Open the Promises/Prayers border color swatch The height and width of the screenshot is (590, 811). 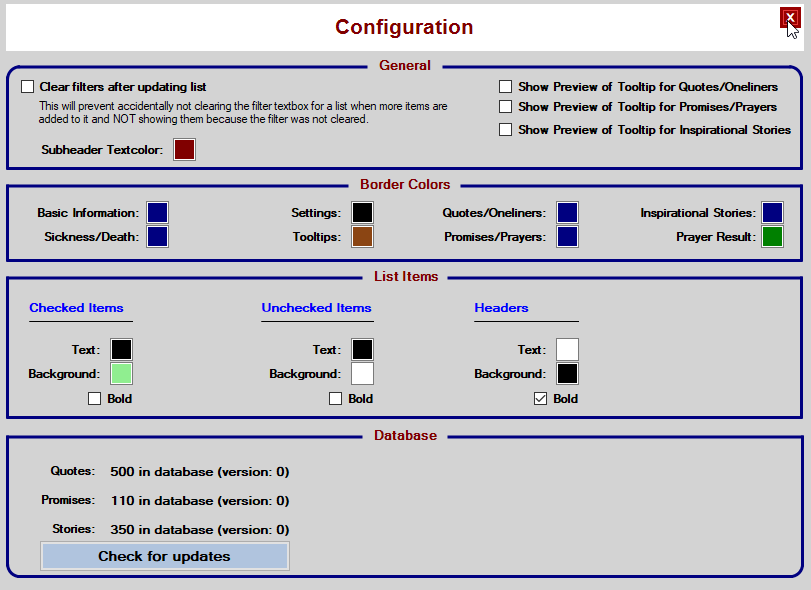click(x=568, y=237)
